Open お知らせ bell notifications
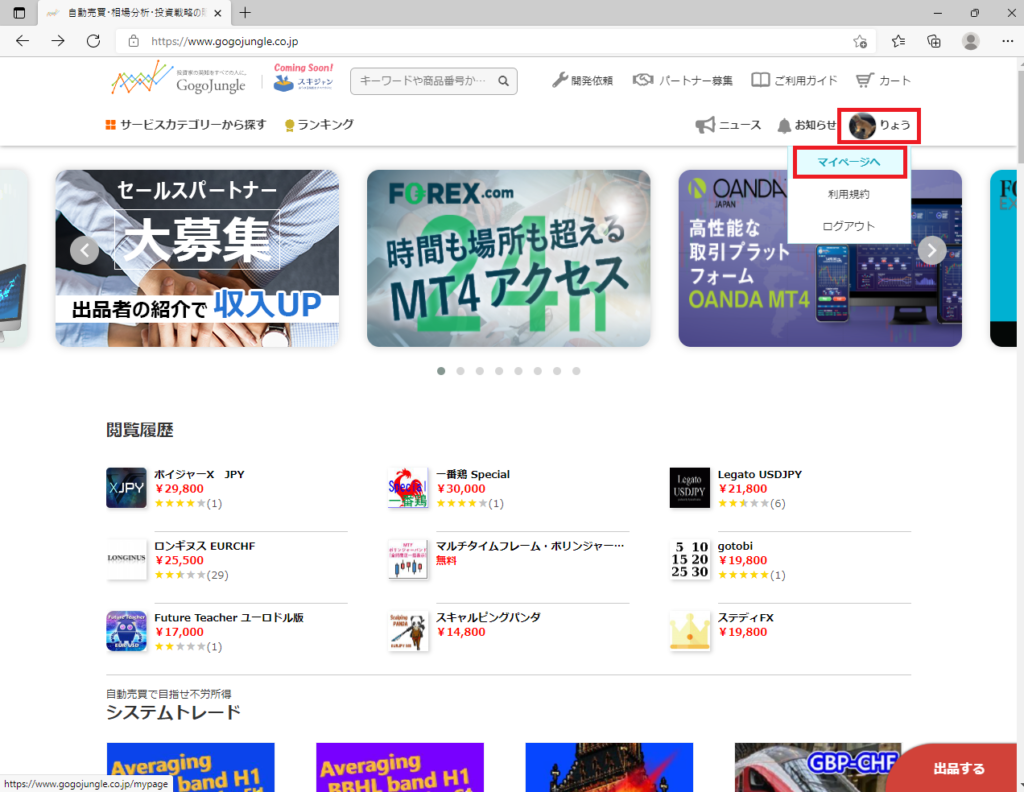The image size is (1024, 792). click(807, 125)
